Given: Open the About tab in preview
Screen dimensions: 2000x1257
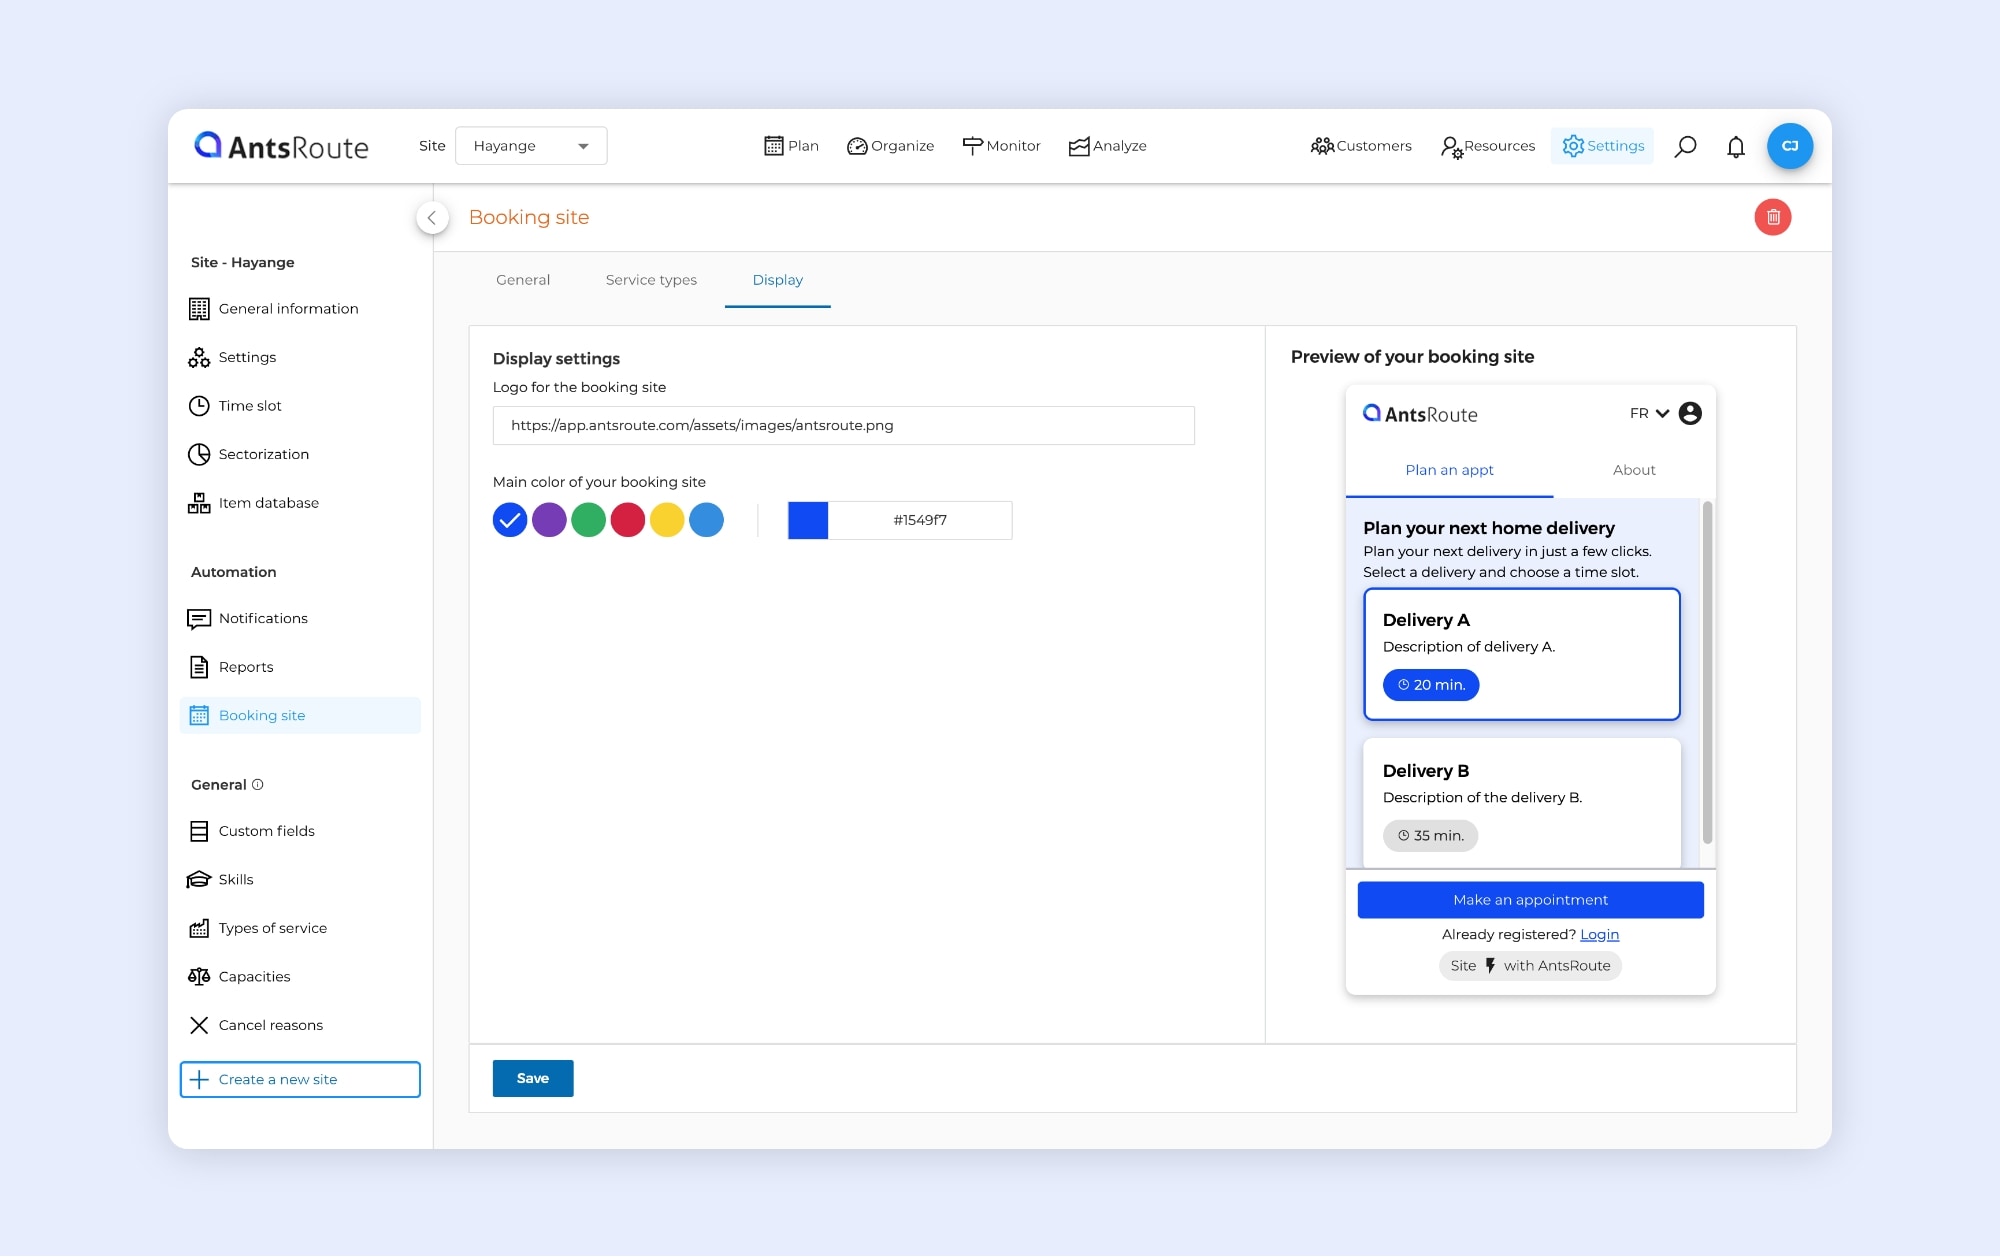Looking at the screenshot, I should click(x=1634, y=470).
